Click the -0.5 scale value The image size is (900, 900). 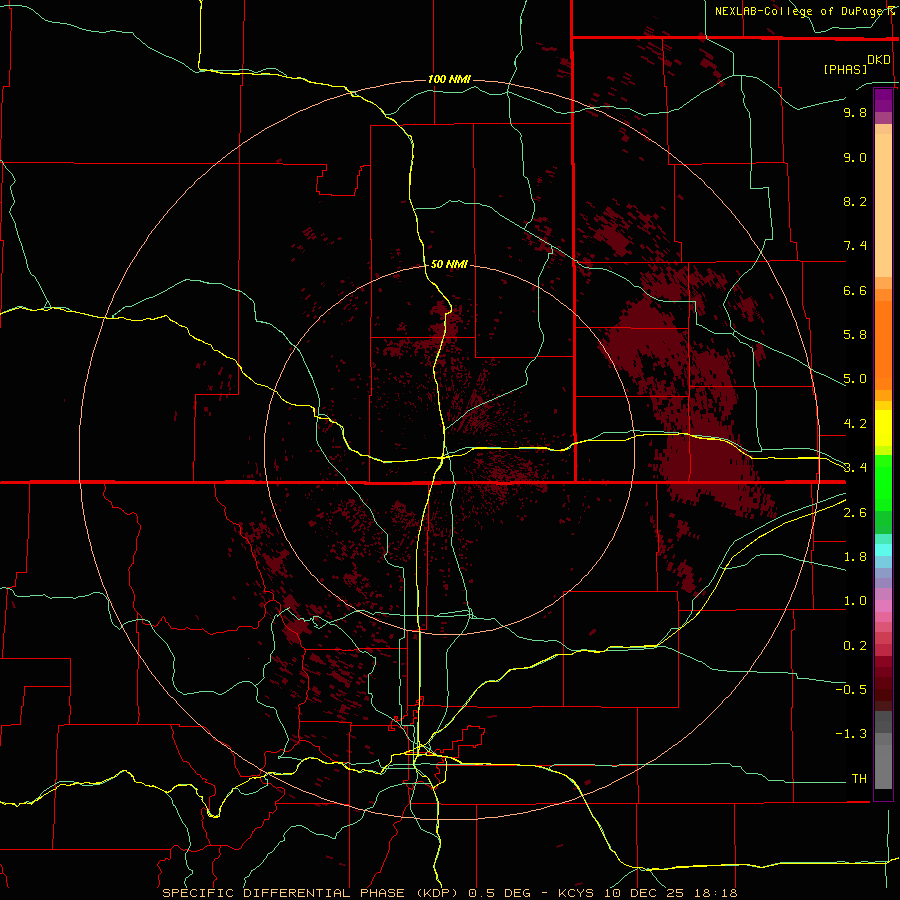pyautogui.click(x=851, y=690)
